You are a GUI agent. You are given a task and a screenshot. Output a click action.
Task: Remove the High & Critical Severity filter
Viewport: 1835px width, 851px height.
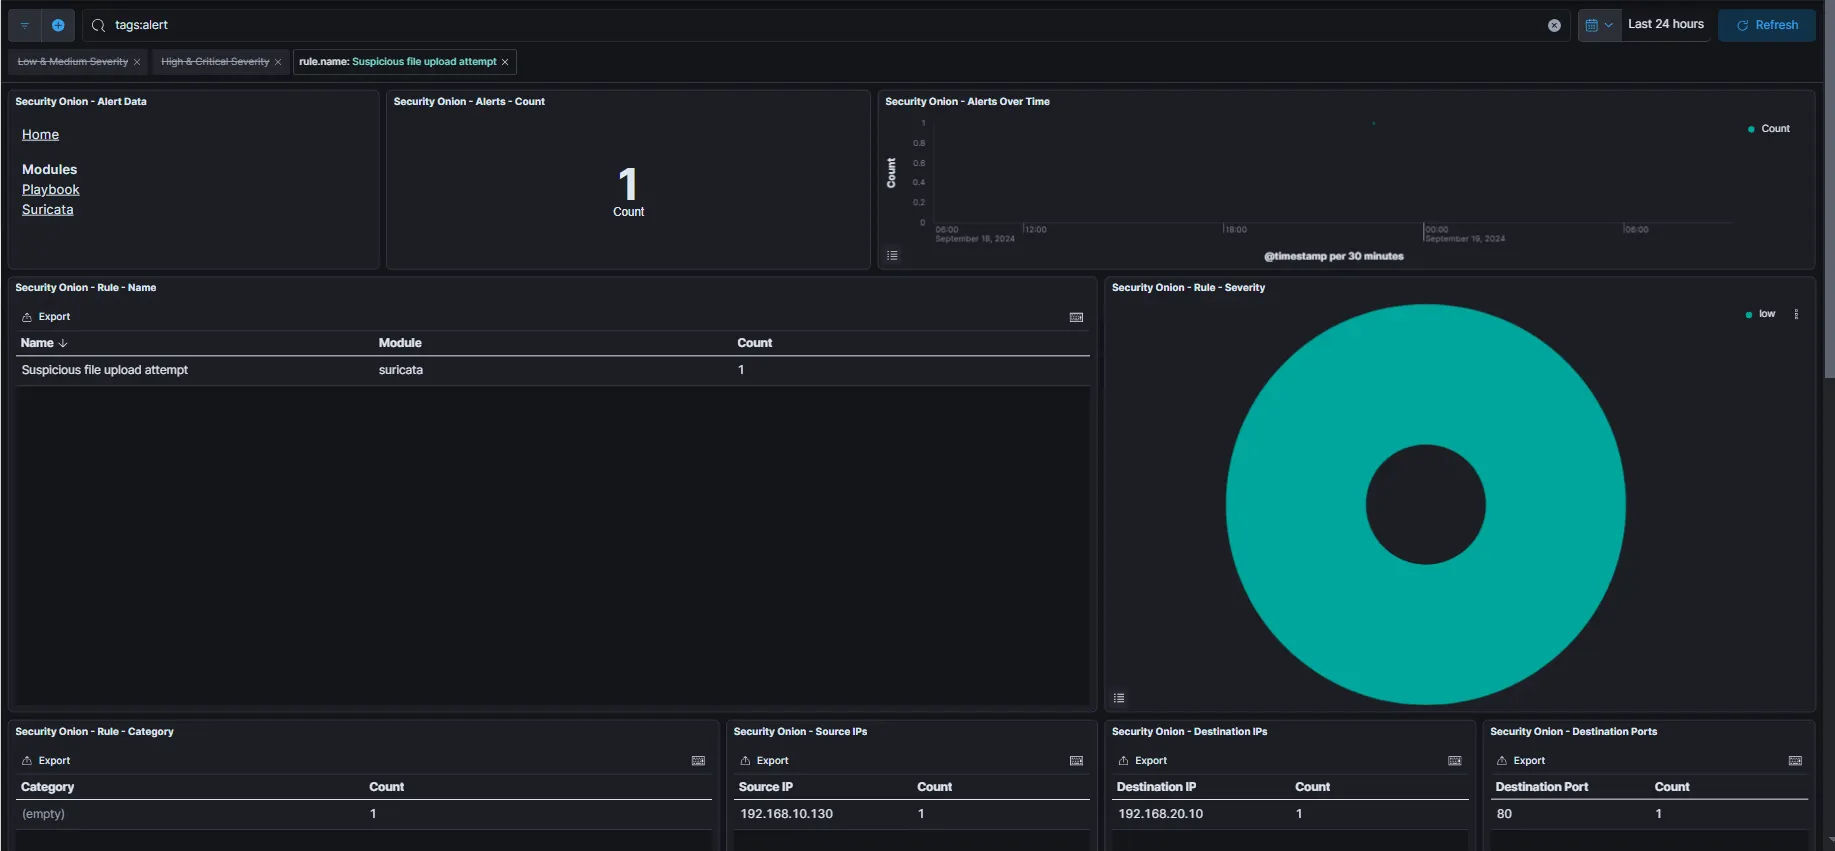[x=278, y=62]
